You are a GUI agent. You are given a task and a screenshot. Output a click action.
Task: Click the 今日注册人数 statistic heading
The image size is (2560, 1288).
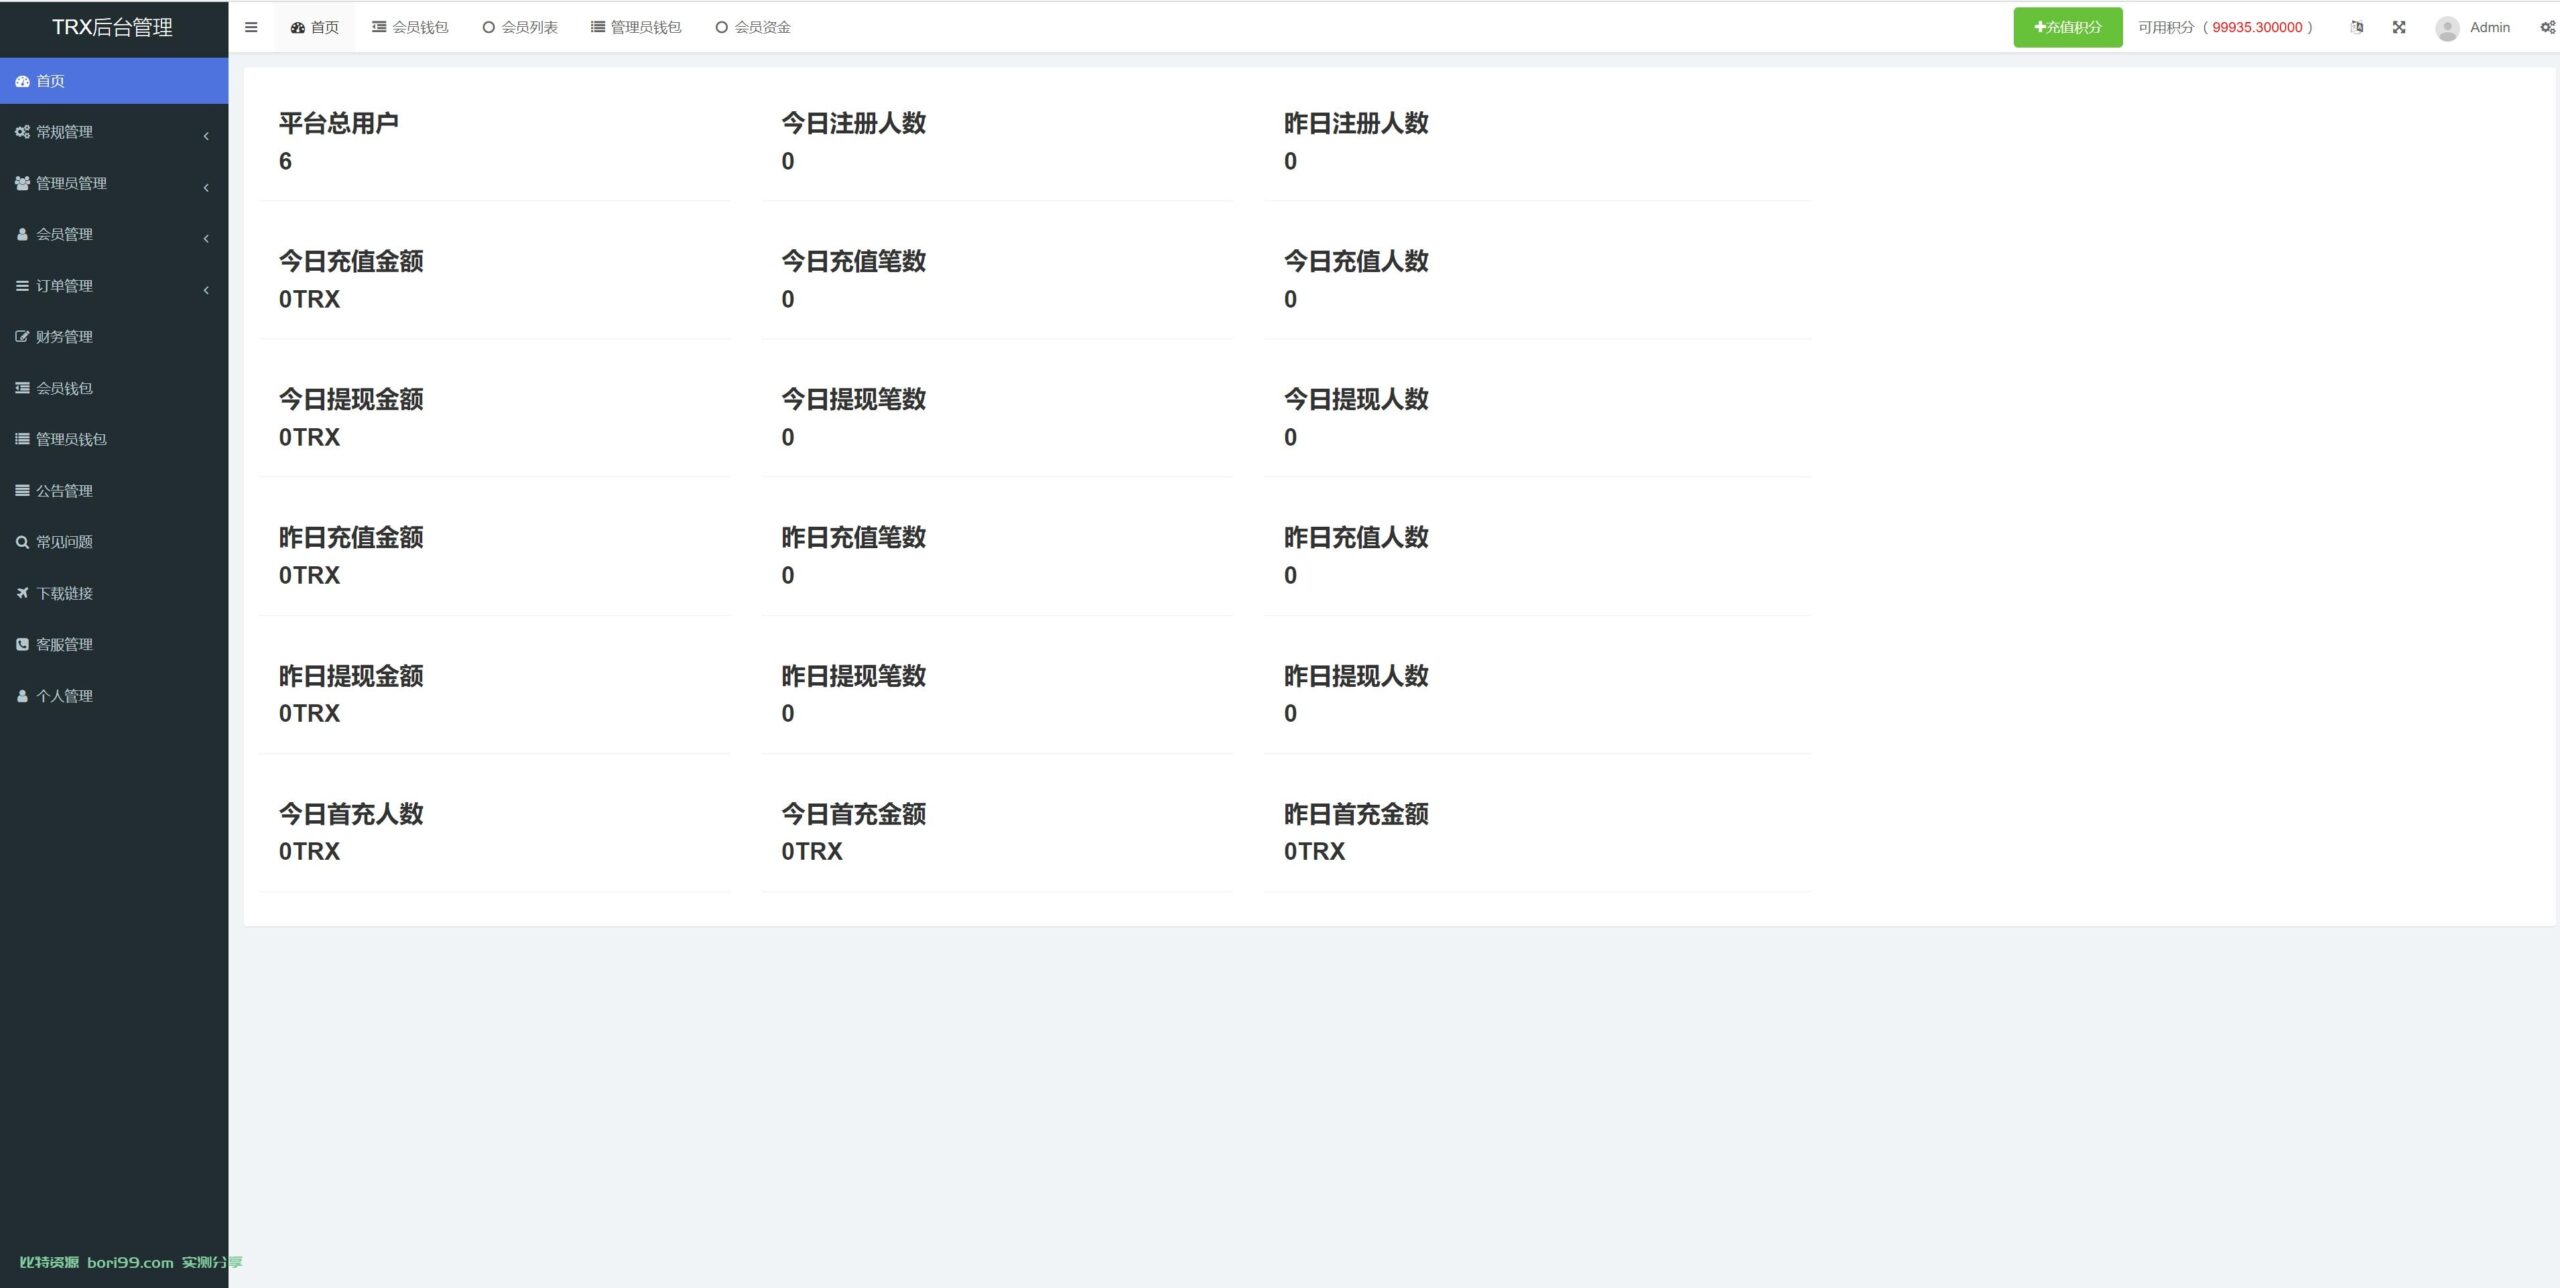click(854, 123)
